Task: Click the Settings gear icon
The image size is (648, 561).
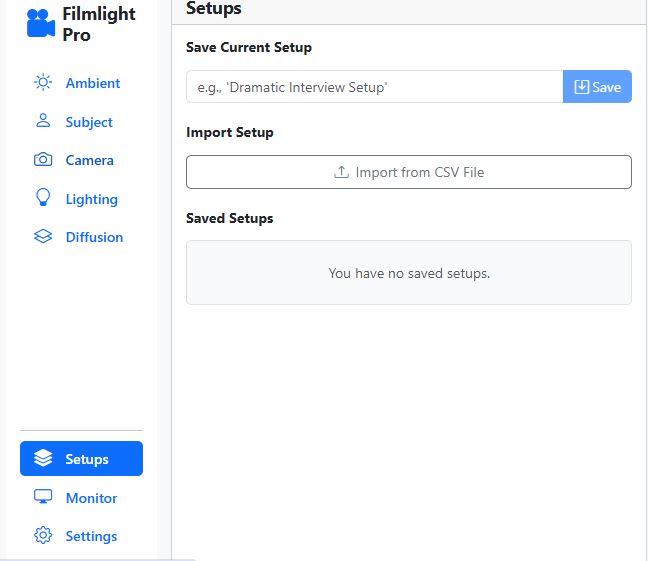Action: point(43,535)
